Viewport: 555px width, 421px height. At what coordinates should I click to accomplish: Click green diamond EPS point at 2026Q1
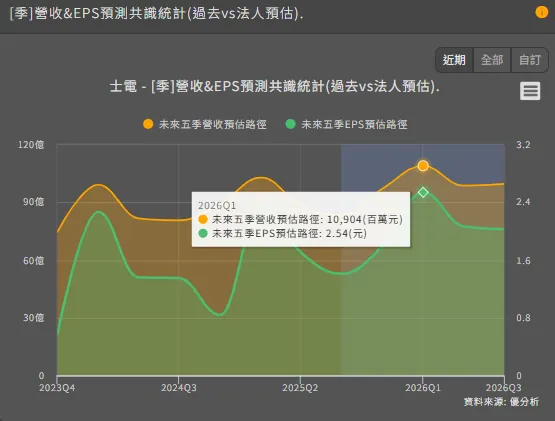(x=423, y=193)
